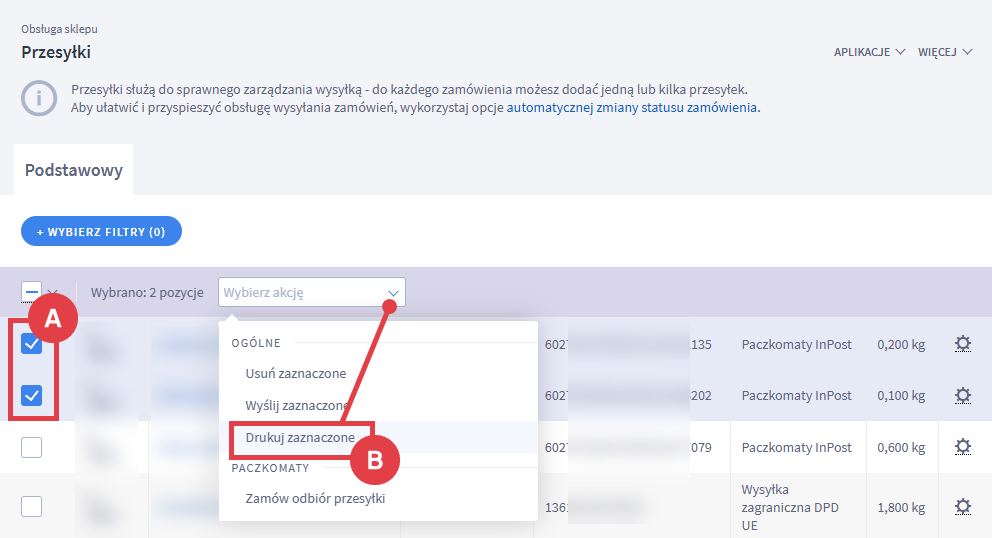Expand the chevron beside select-all checkbox
The width and height of the screenshot is (992, 538).
(52, 292)
